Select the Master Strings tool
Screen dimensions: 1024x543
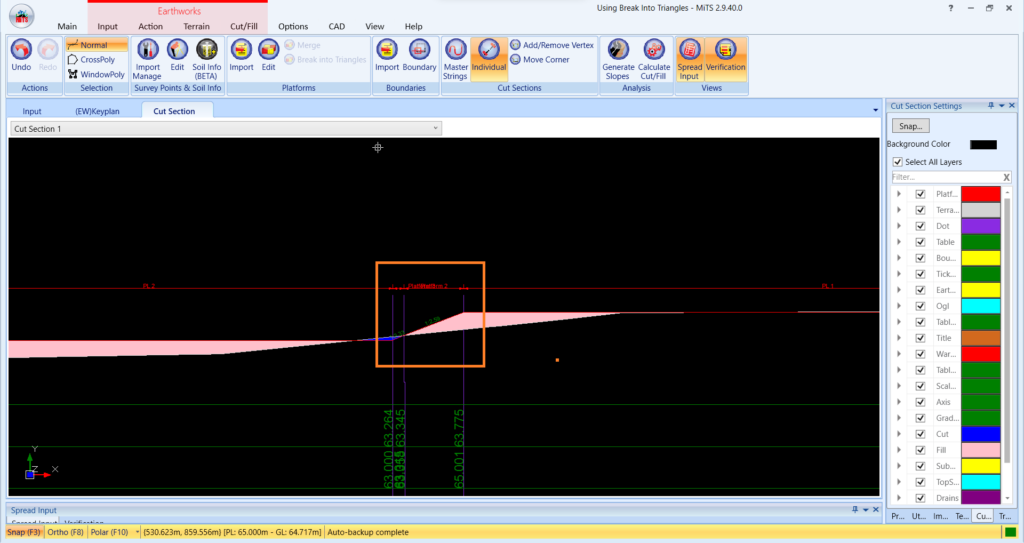pos(455,59)
